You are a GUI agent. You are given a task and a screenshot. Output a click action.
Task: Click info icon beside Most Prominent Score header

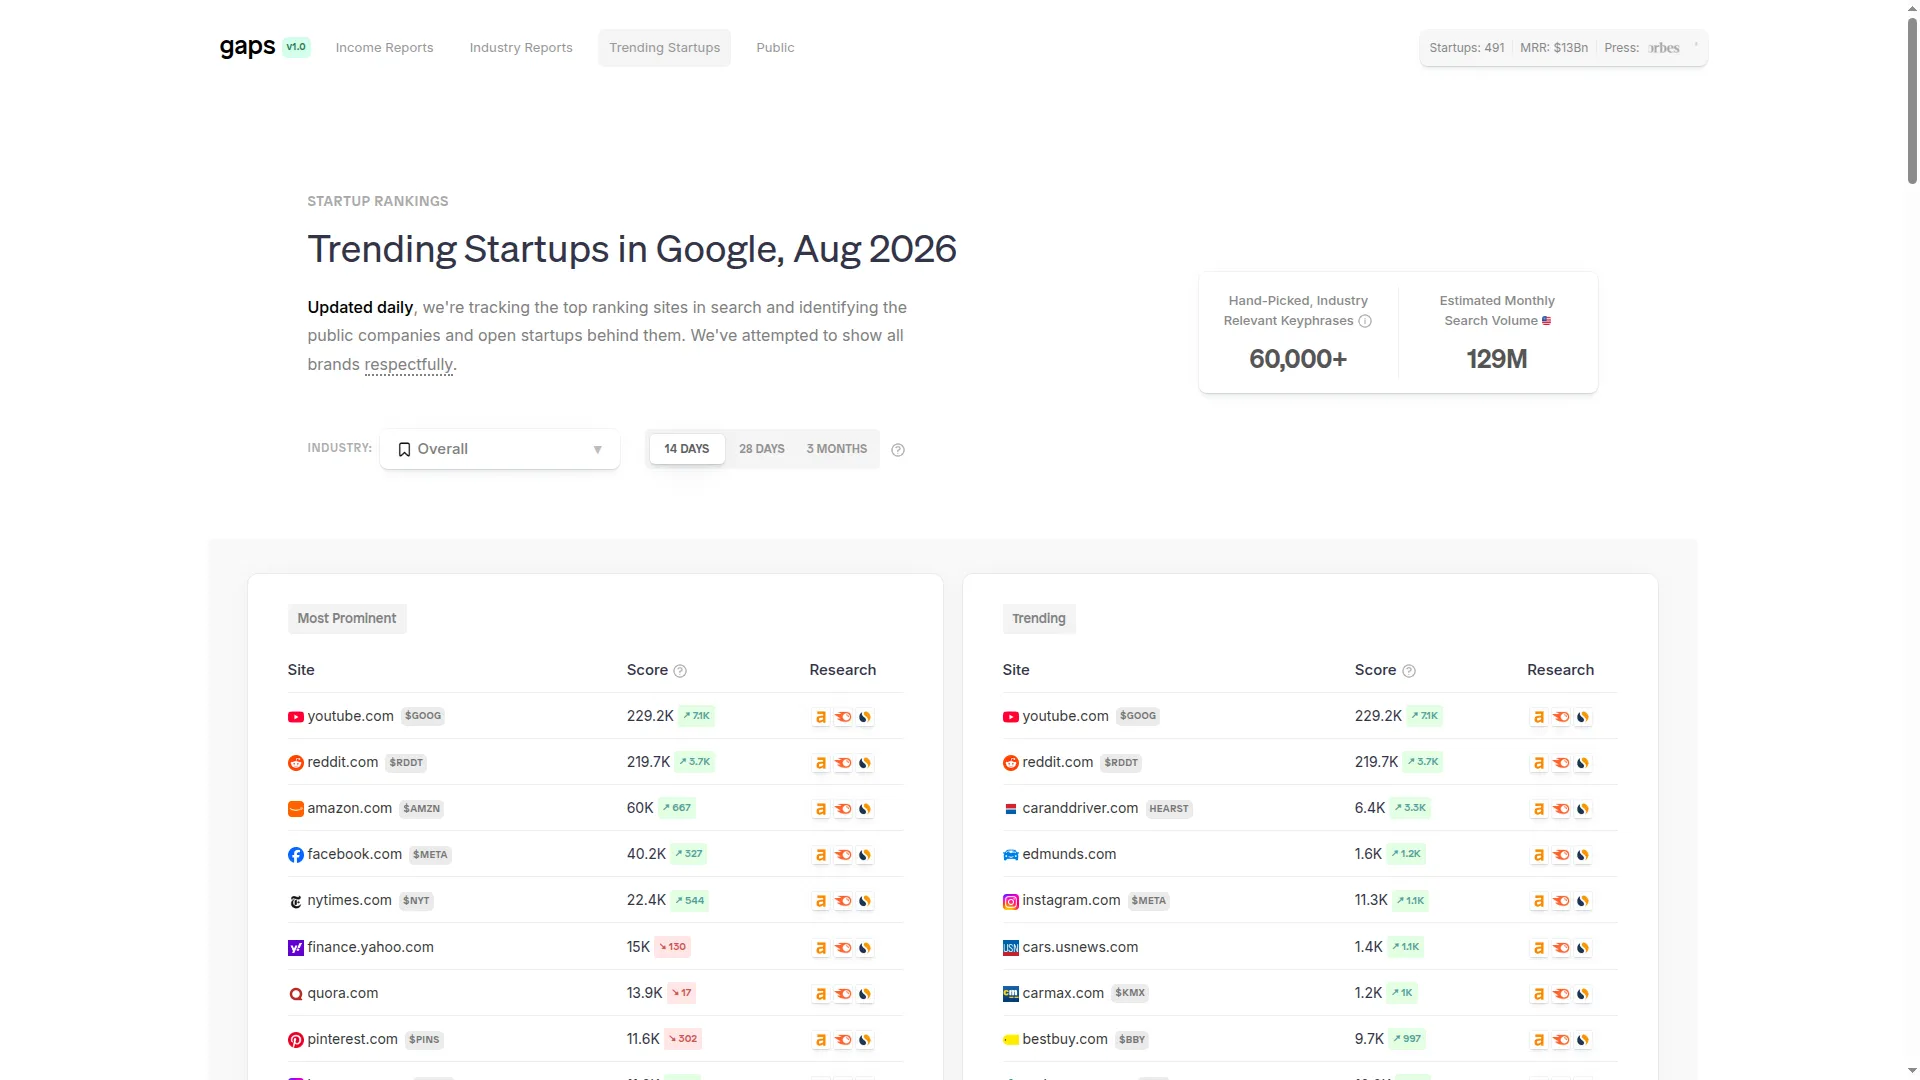680,671
